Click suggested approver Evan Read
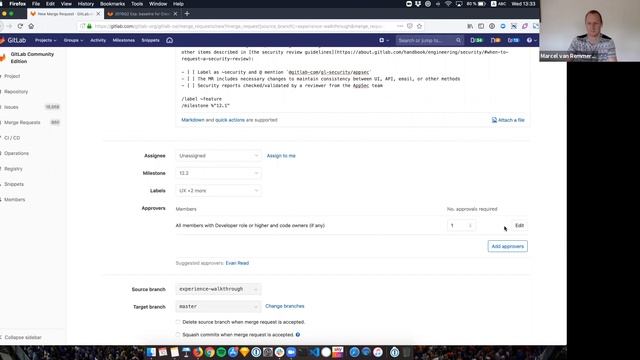The width and height of the screenshot is (640, 360). [x=237, y=263]
